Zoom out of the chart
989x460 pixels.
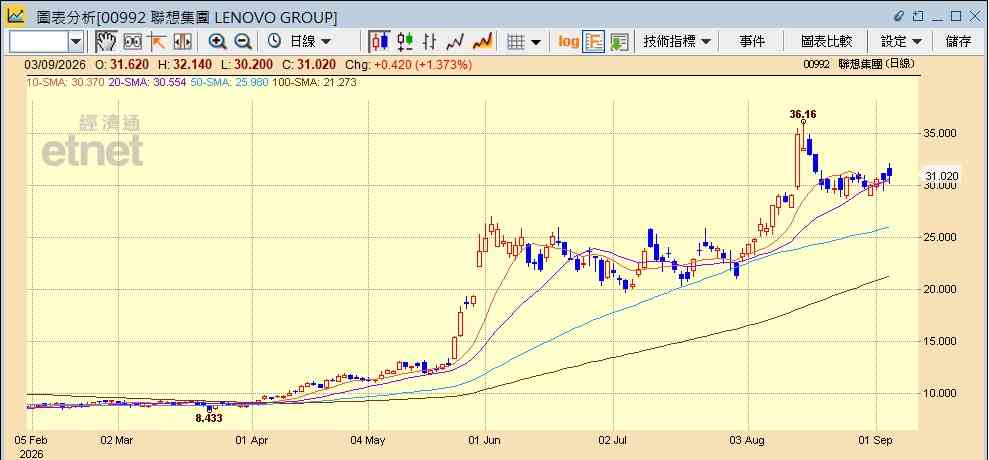(x=243, y=42)
